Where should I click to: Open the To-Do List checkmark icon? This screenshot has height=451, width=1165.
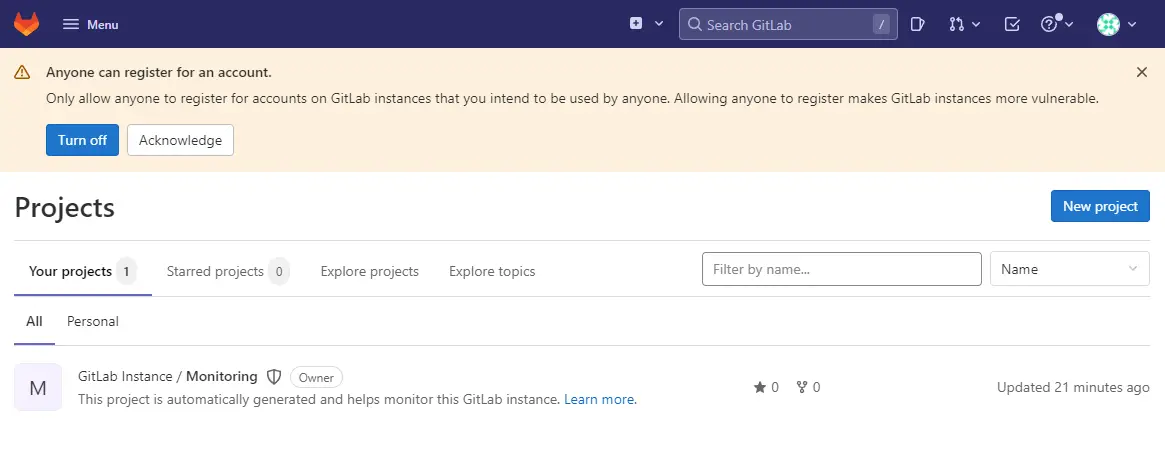1012,25
